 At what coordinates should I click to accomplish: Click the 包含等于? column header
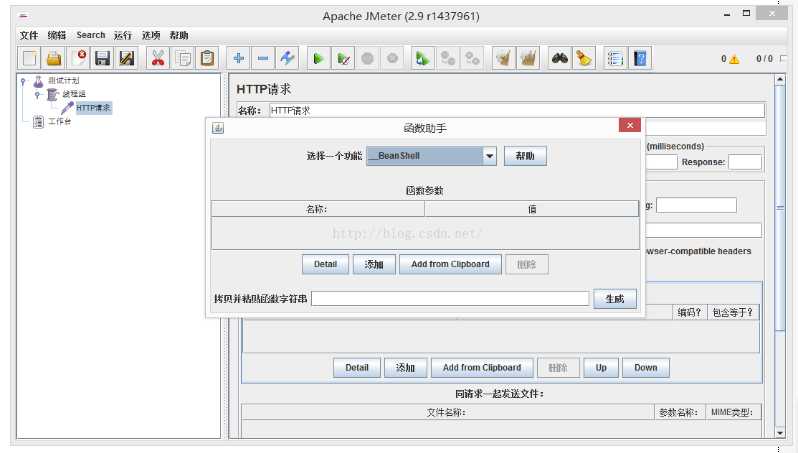tap(732, 313)
